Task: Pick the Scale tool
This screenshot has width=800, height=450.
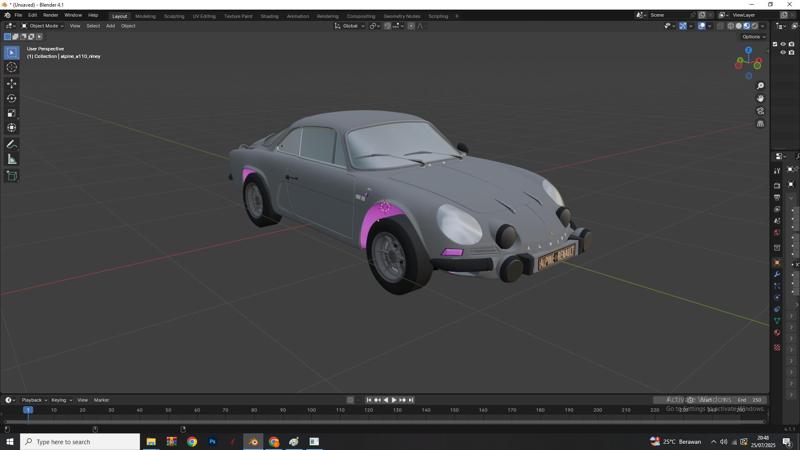Action: tap(12, 113)
